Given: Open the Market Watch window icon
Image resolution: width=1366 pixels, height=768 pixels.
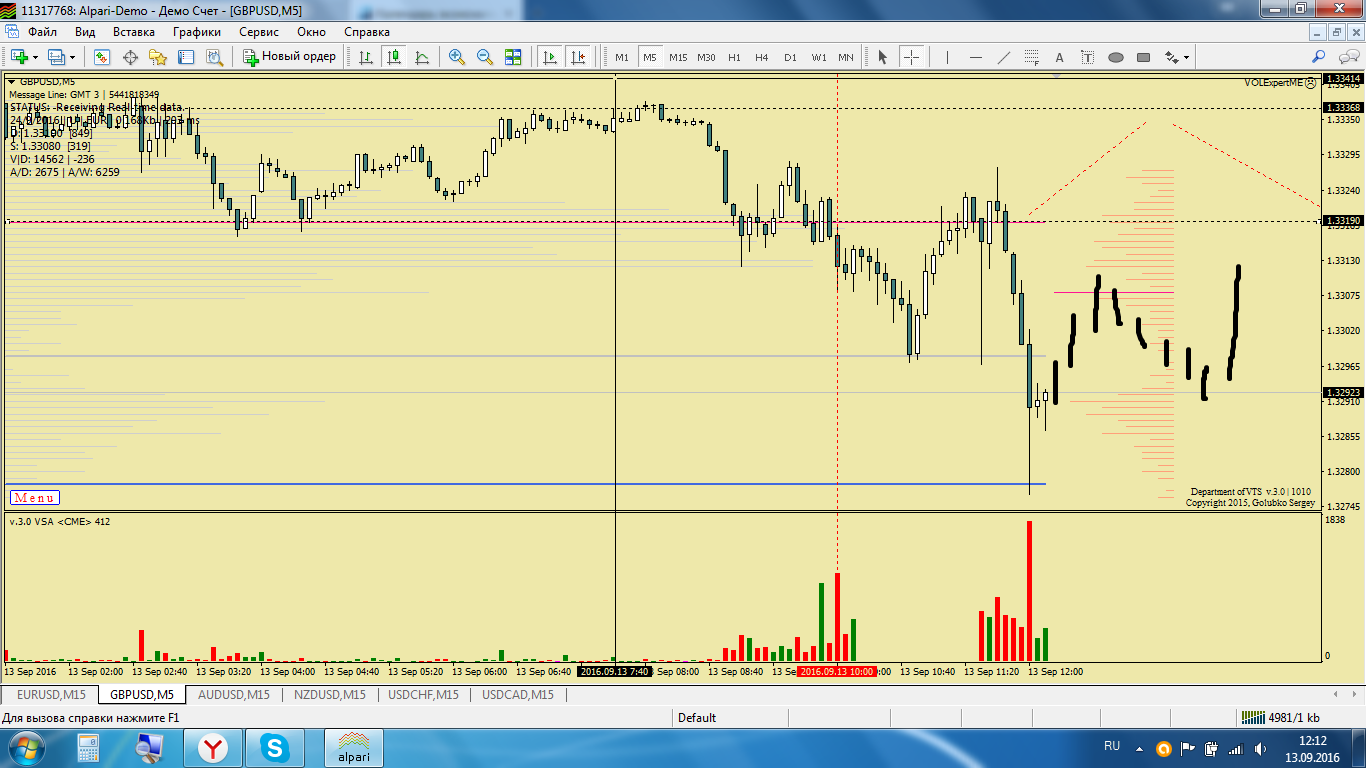Looking at the screenshot, I should click(102, 57).
